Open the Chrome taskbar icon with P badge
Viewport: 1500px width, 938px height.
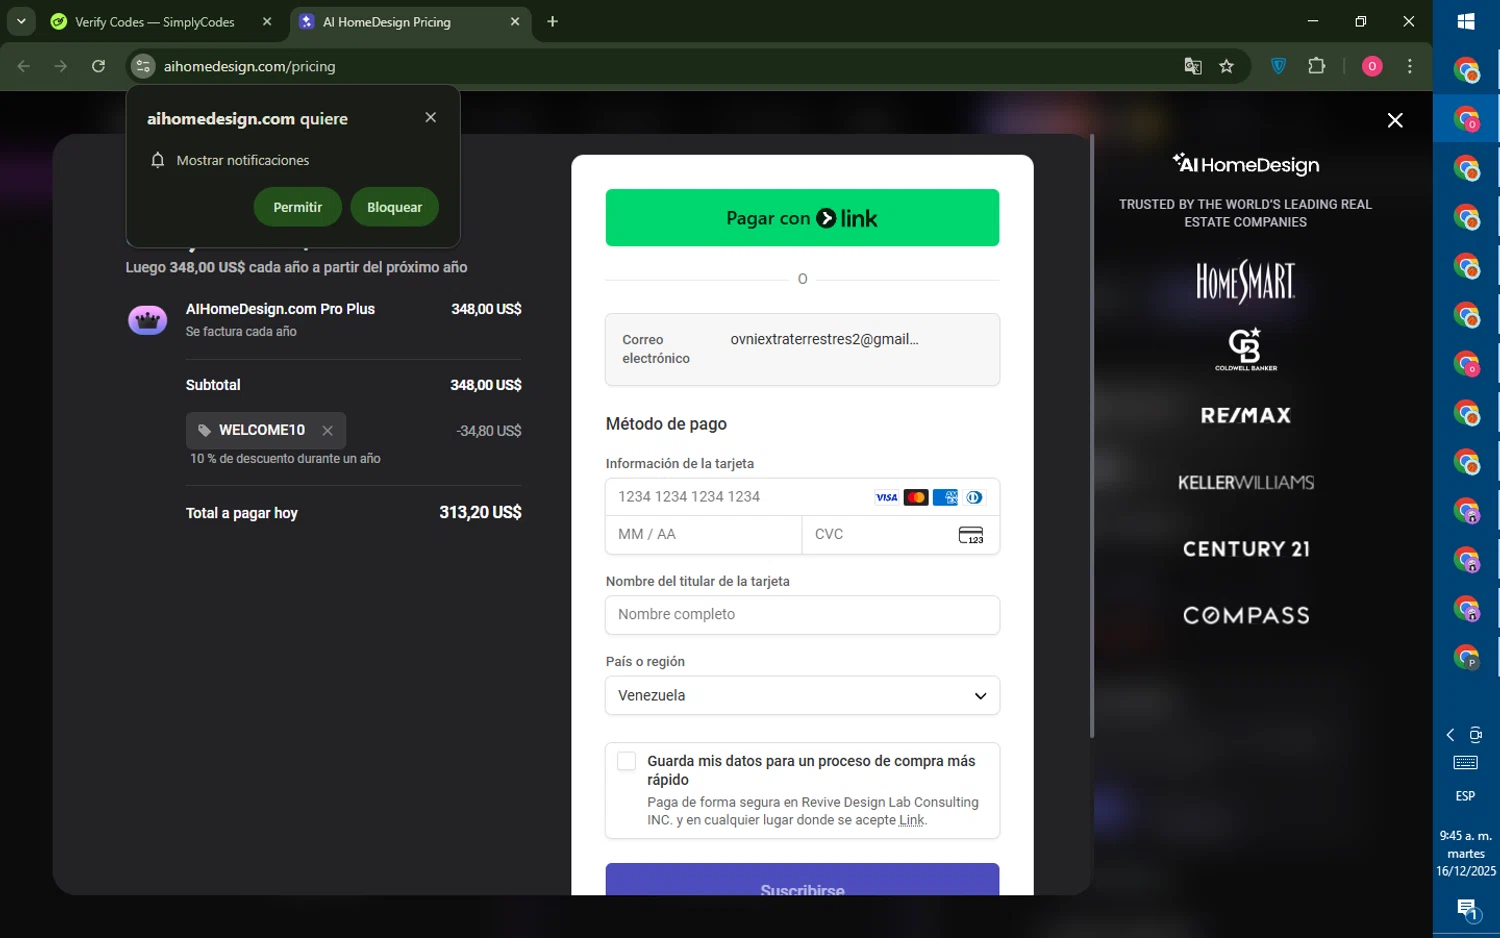coord(1466,657)
